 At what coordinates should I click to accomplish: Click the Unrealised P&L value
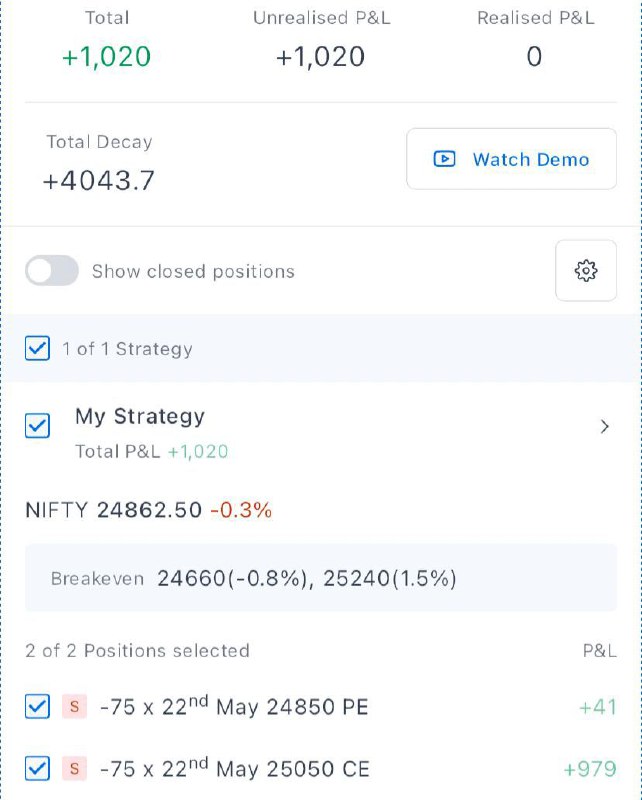click(x=320, y=56)
